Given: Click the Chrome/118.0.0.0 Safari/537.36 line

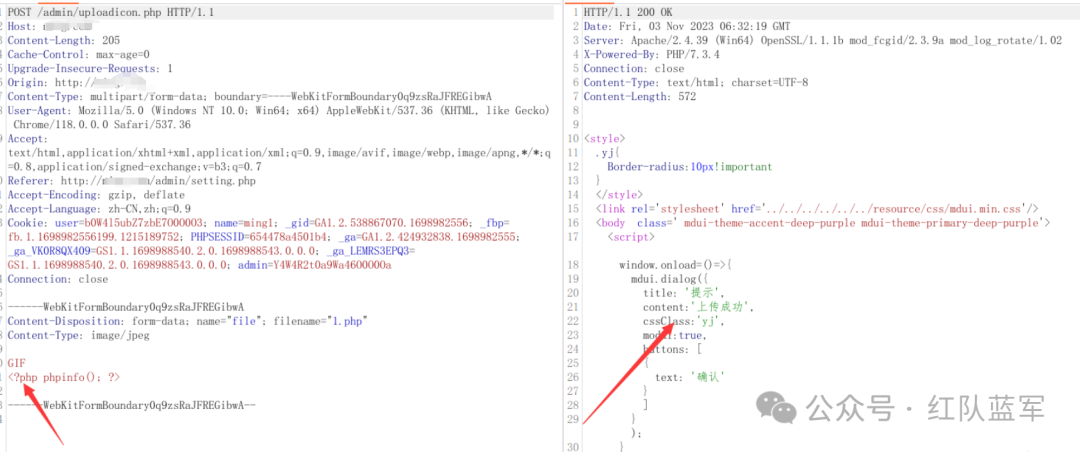Looking at the screenshot, I should pyautogui.click(x=102, y=125).
